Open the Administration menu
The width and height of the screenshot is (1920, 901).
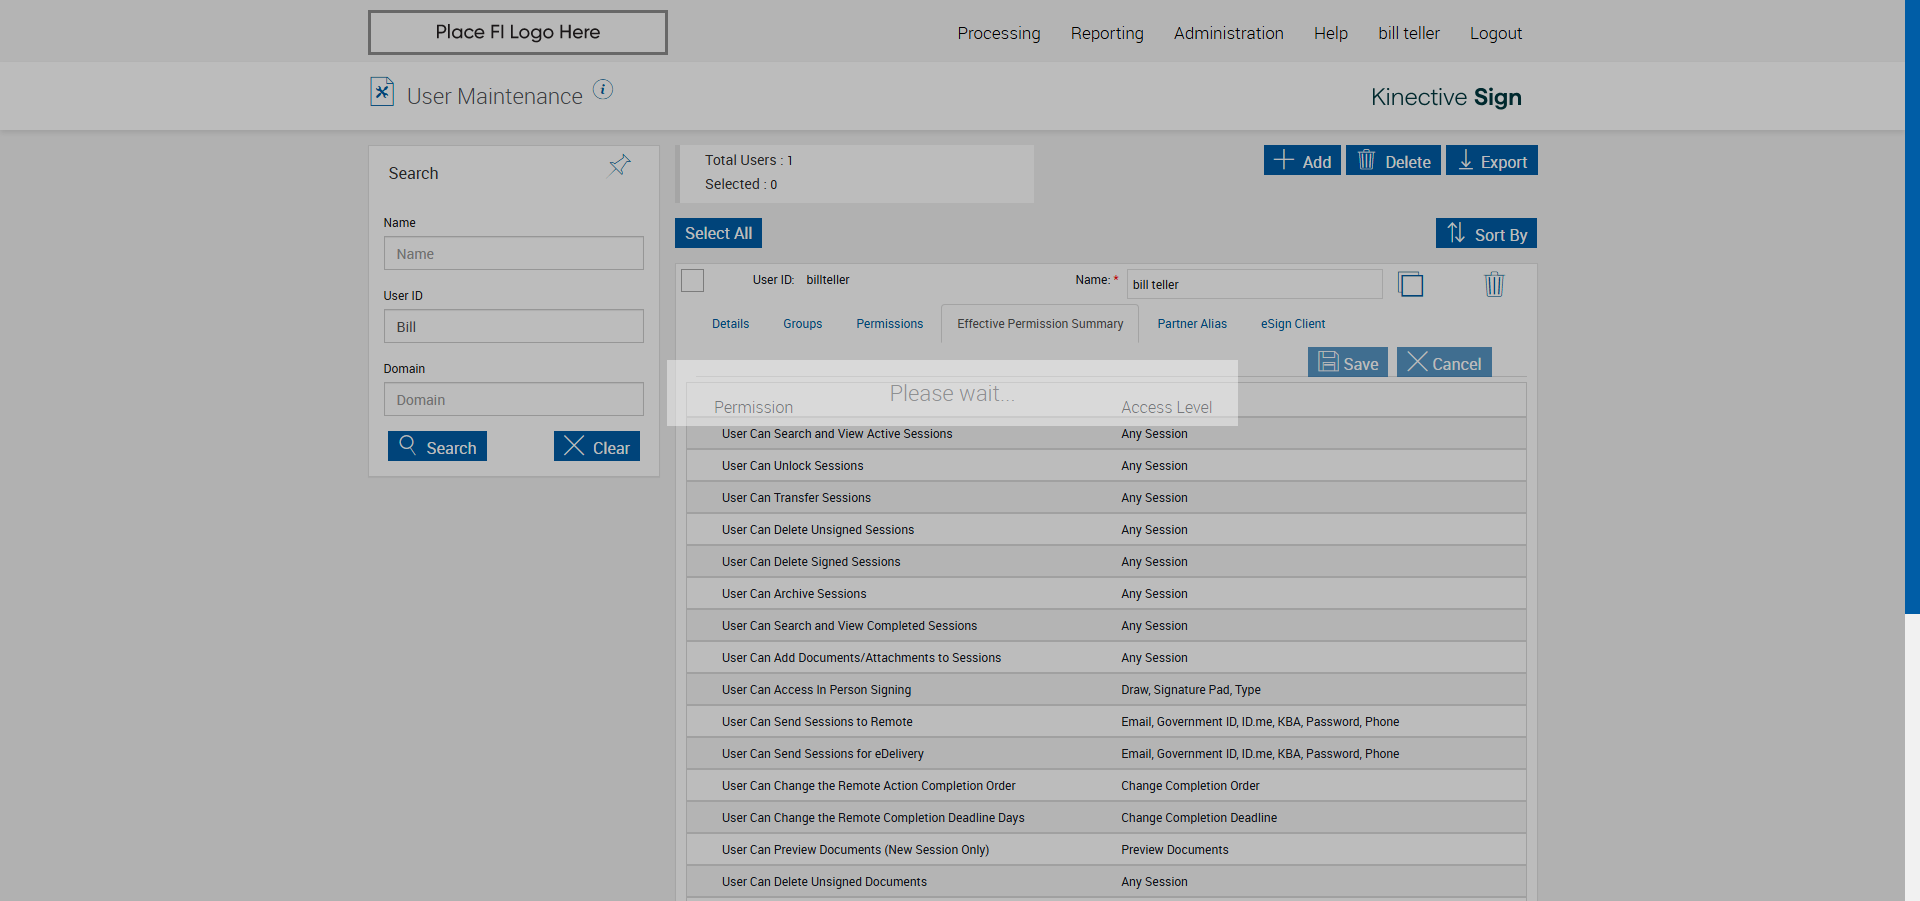pyautogui.click(x=1228, y=33)
